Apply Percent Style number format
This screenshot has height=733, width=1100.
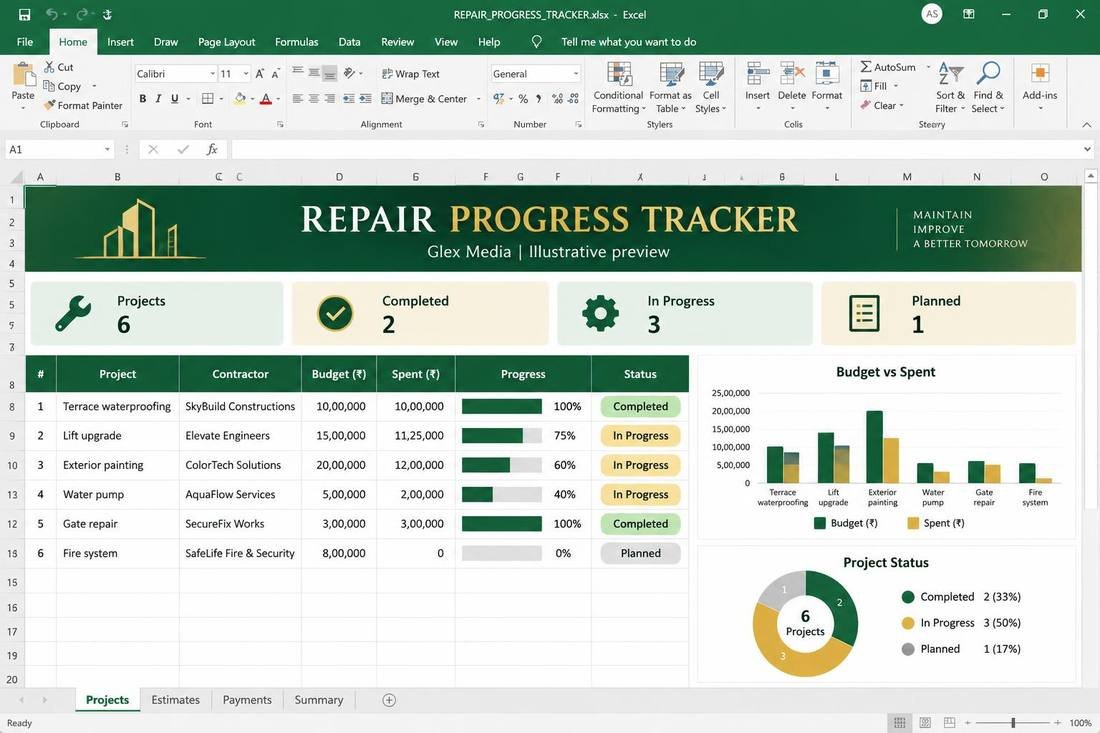pyautogui.click(x=523, y=99)
